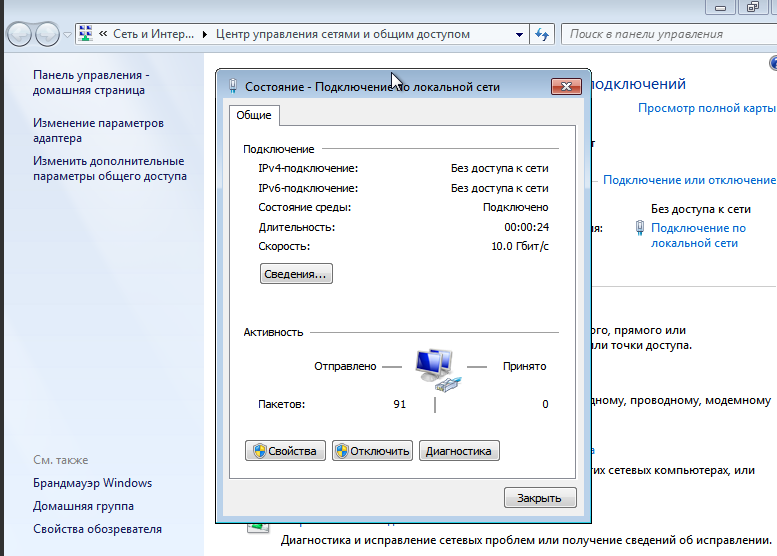Click the computers activity icon
Image resolution: width=777 pixels, height=556 pixels.
point(438,371)
